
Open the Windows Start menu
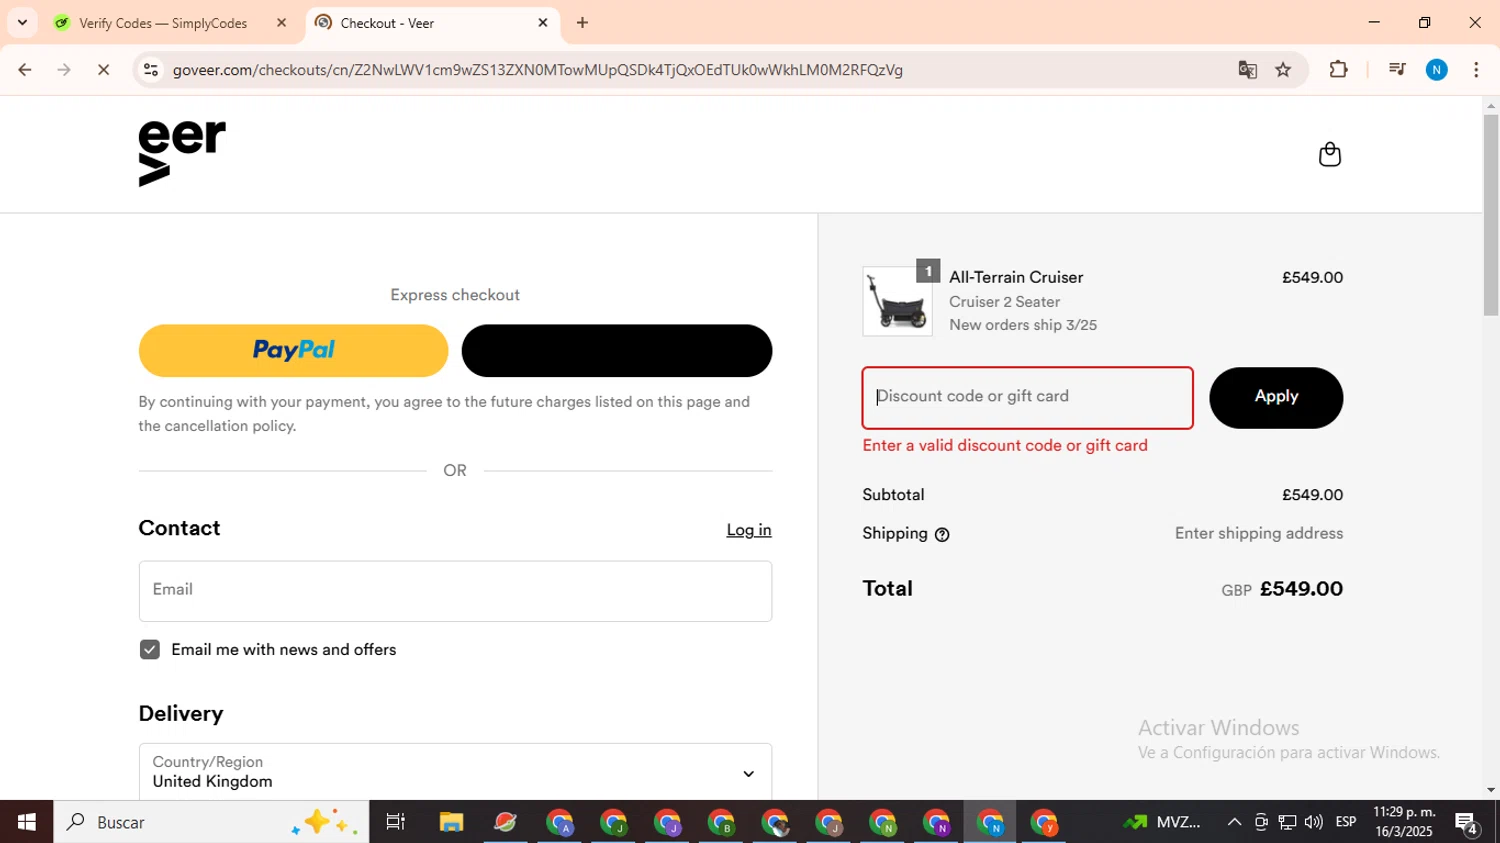tap(26, 822)
